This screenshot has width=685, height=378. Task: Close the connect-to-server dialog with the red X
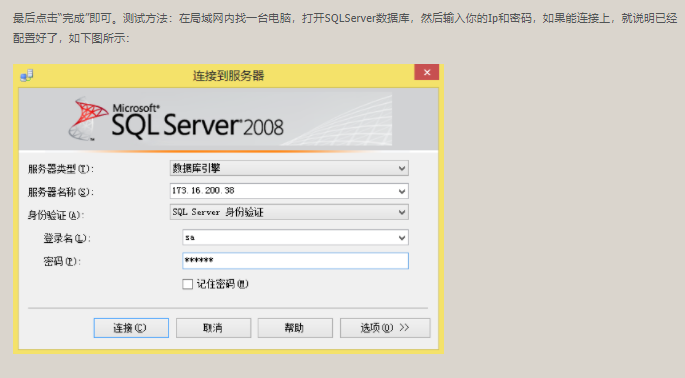point(427,72)
